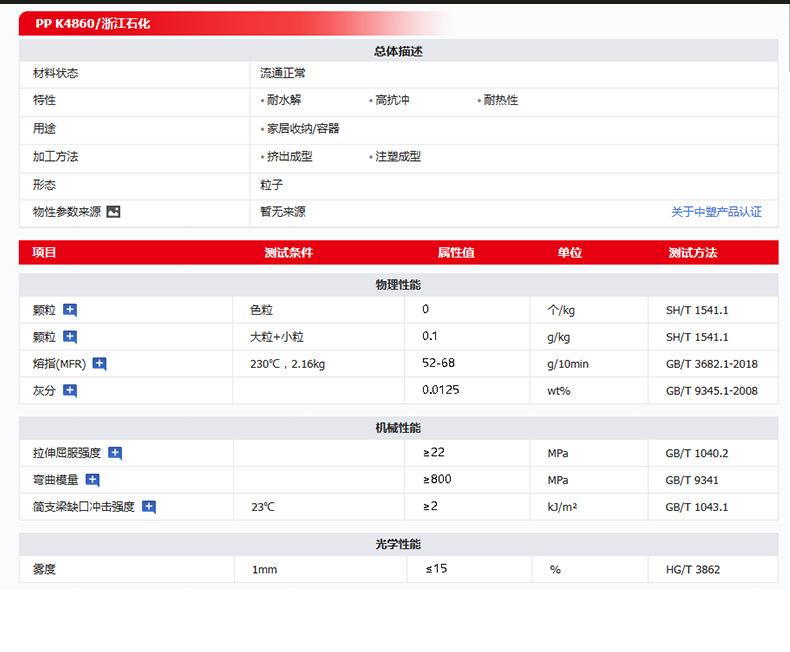Click the plus icon next to 熔指(MFR)
The height and width of the screenshot is (652, 790).
[x=99, y=364]
